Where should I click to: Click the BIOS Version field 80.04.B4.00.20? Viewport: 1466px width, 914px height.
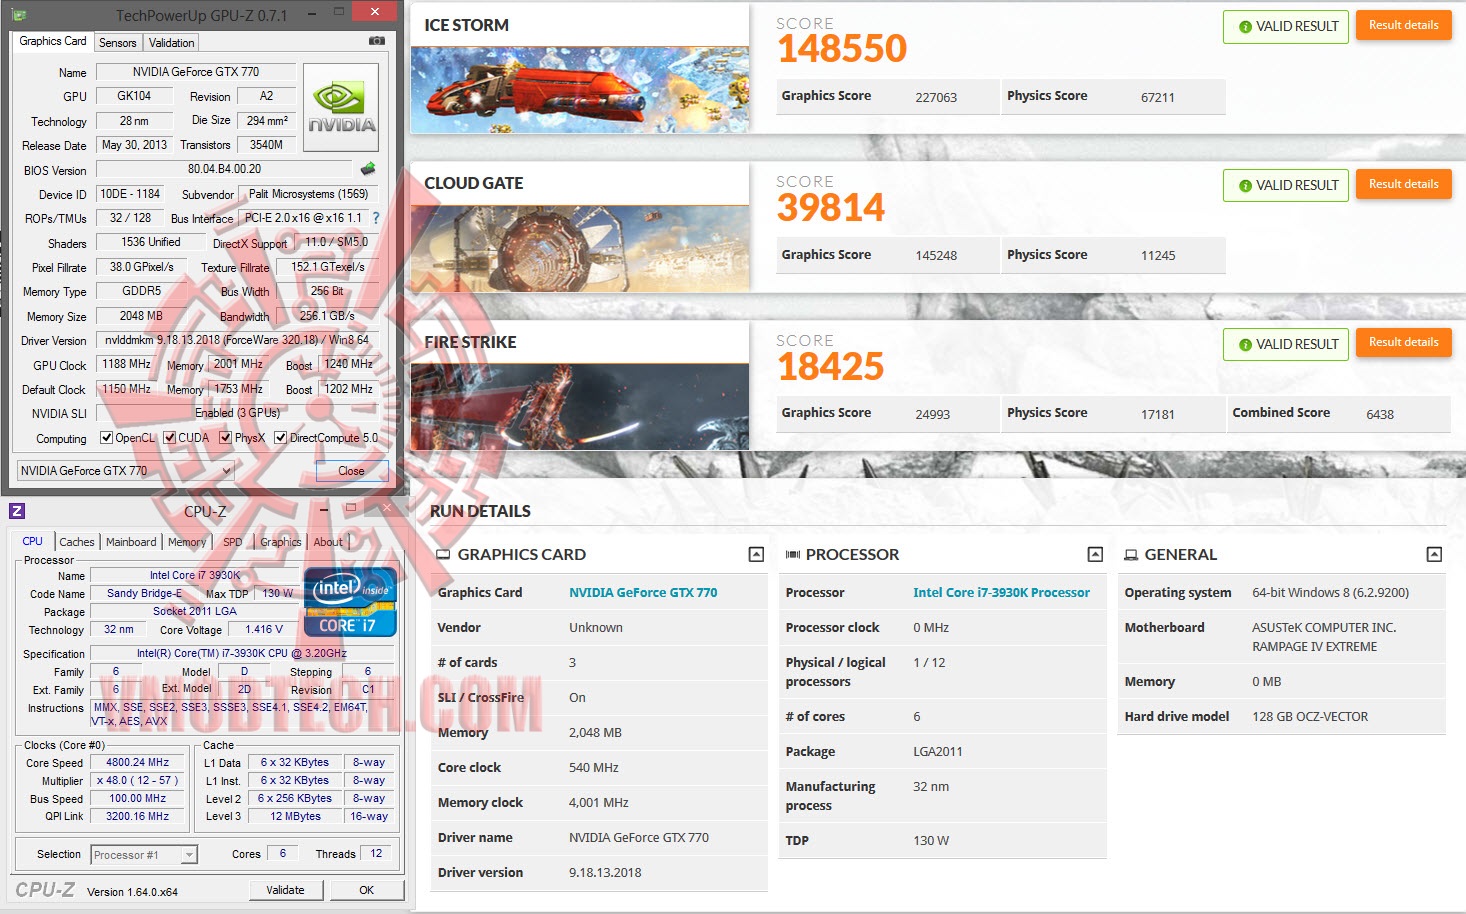(x=225, y=169)
